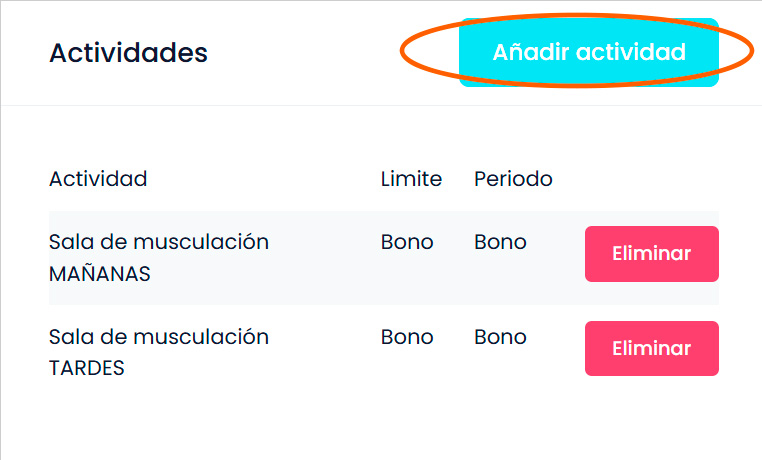Click Bono under Periodo in TARDES row
This screenshot has width=762, height=460.
[500, 337]
